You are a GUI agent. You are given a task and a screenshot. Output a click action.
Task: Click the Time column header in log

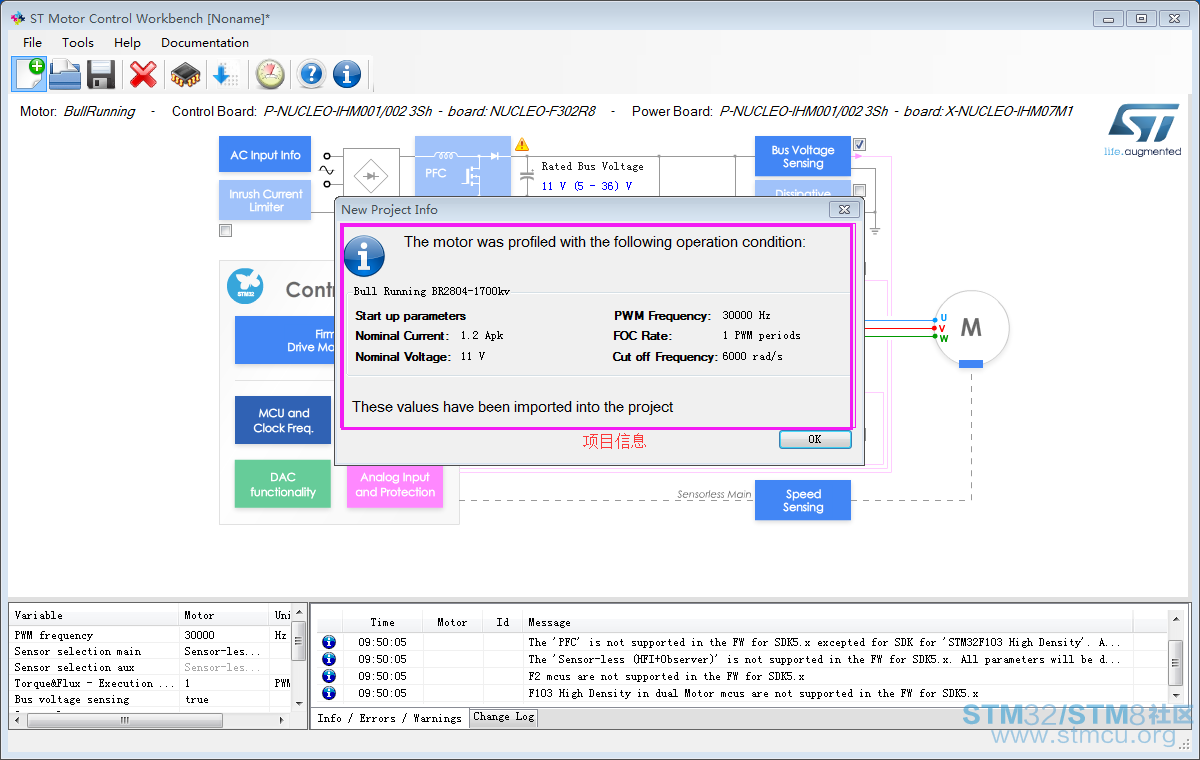[x=382, y=622]
